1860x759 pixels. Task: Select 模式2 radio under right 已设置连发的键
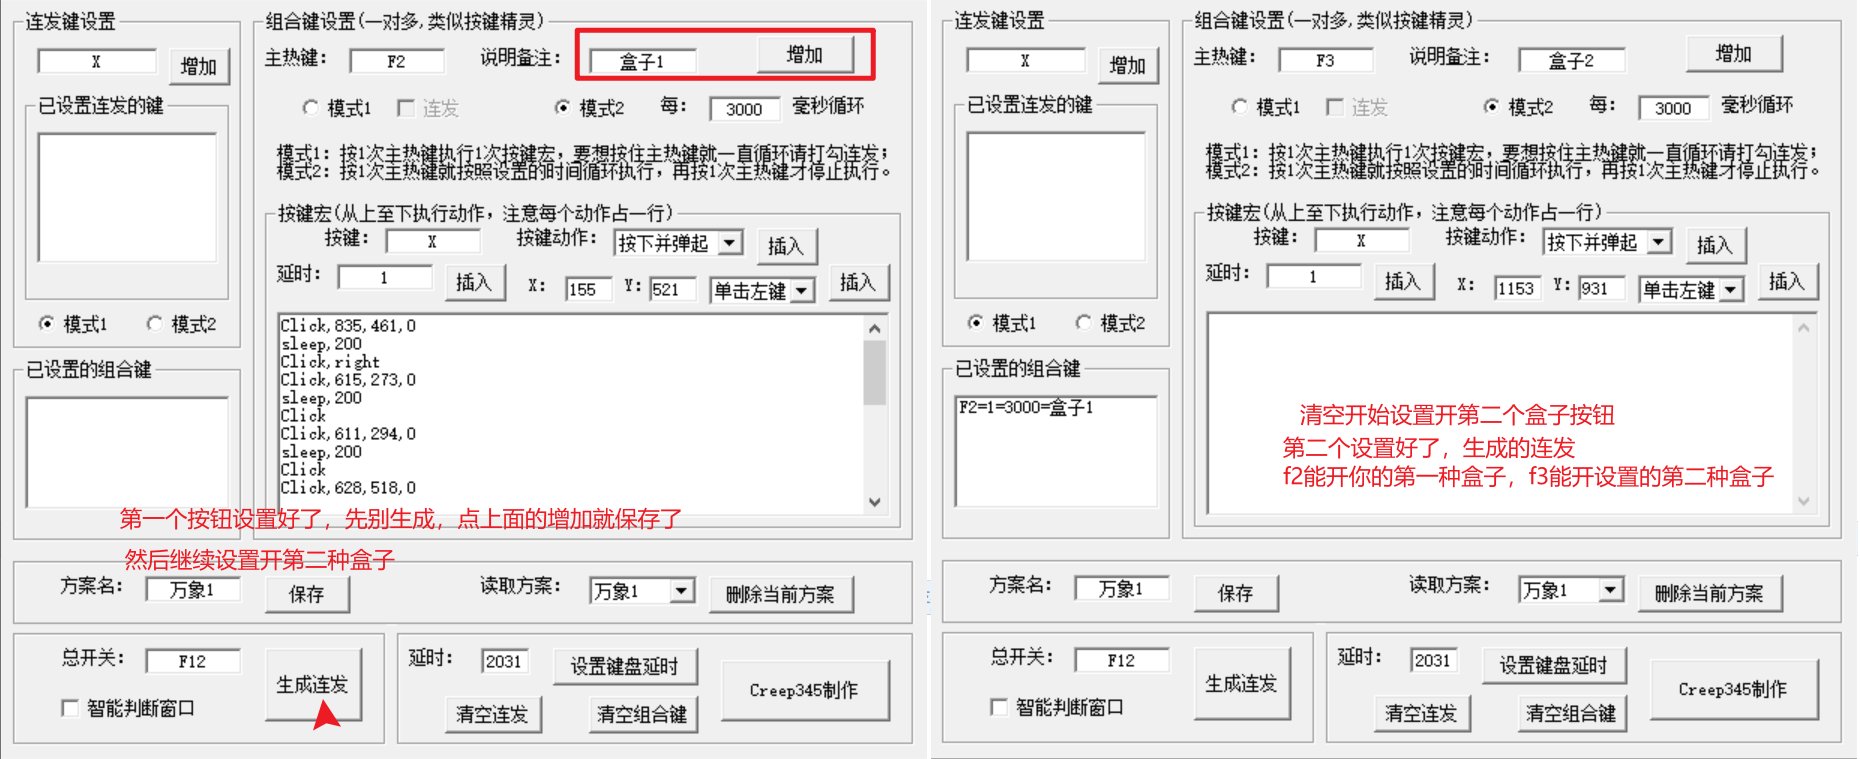(x=1083, y=322)
